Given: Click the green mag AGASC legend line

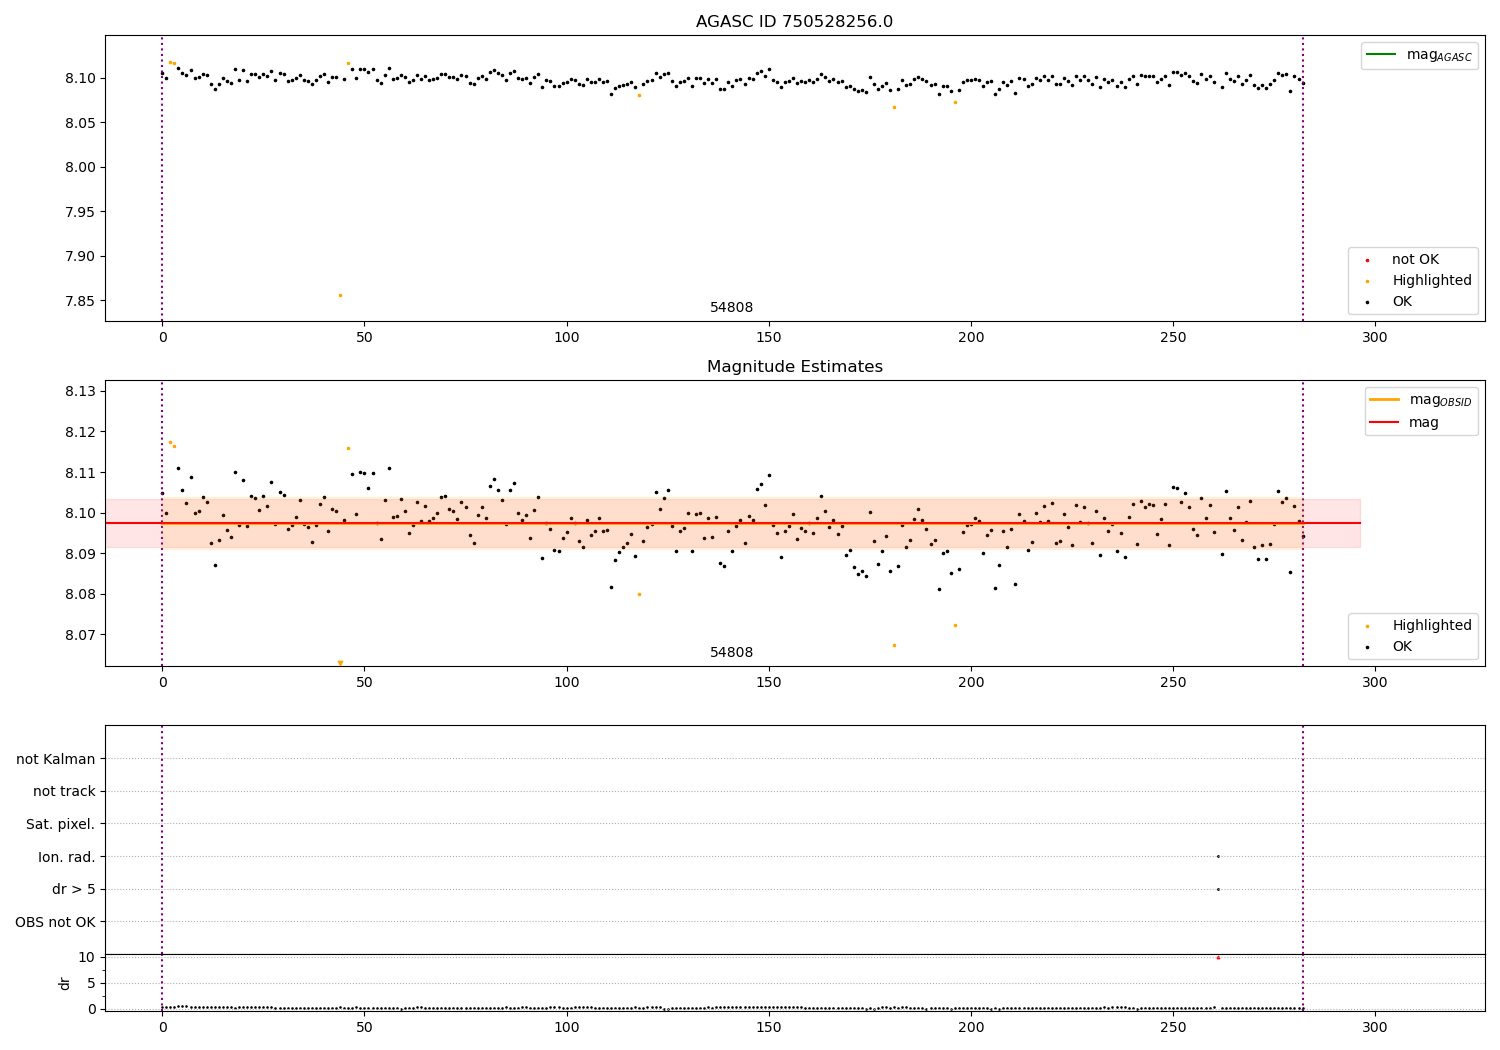Looking at the screenshot, I should (x=1381, y=54).
